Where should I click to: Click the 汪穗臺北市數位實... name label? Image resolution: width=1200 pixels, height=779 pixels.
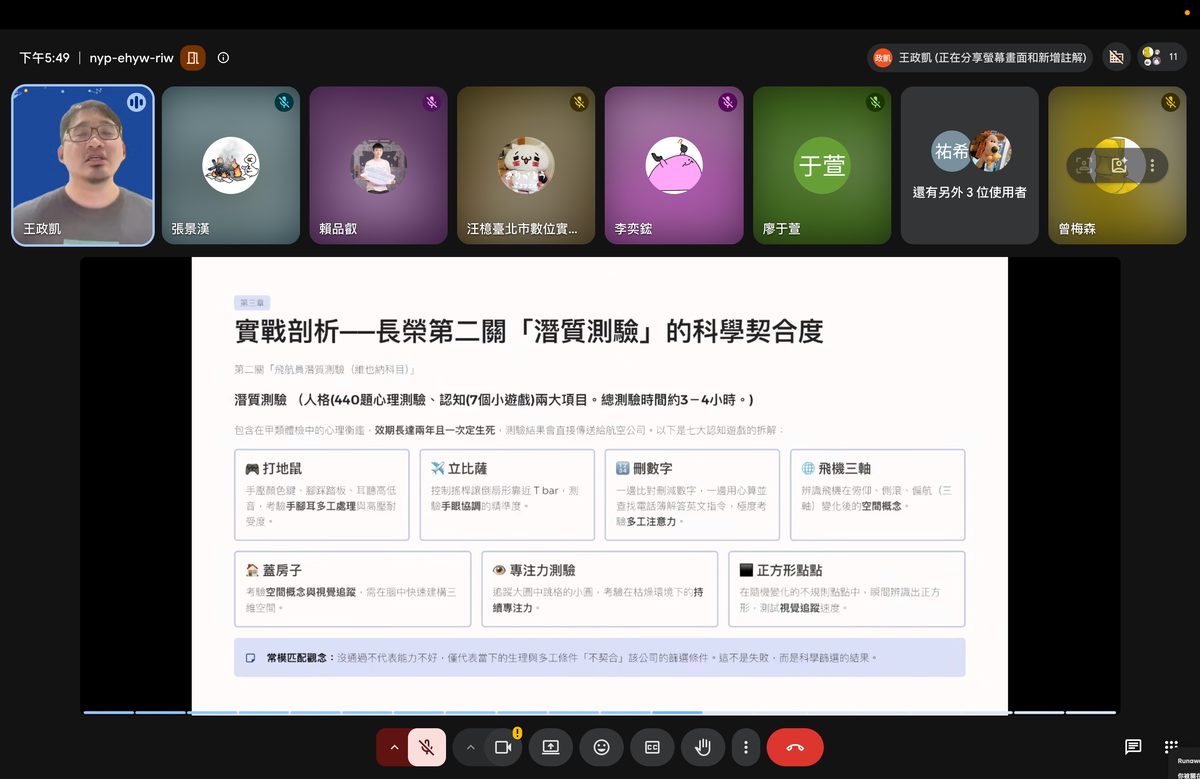522,229
